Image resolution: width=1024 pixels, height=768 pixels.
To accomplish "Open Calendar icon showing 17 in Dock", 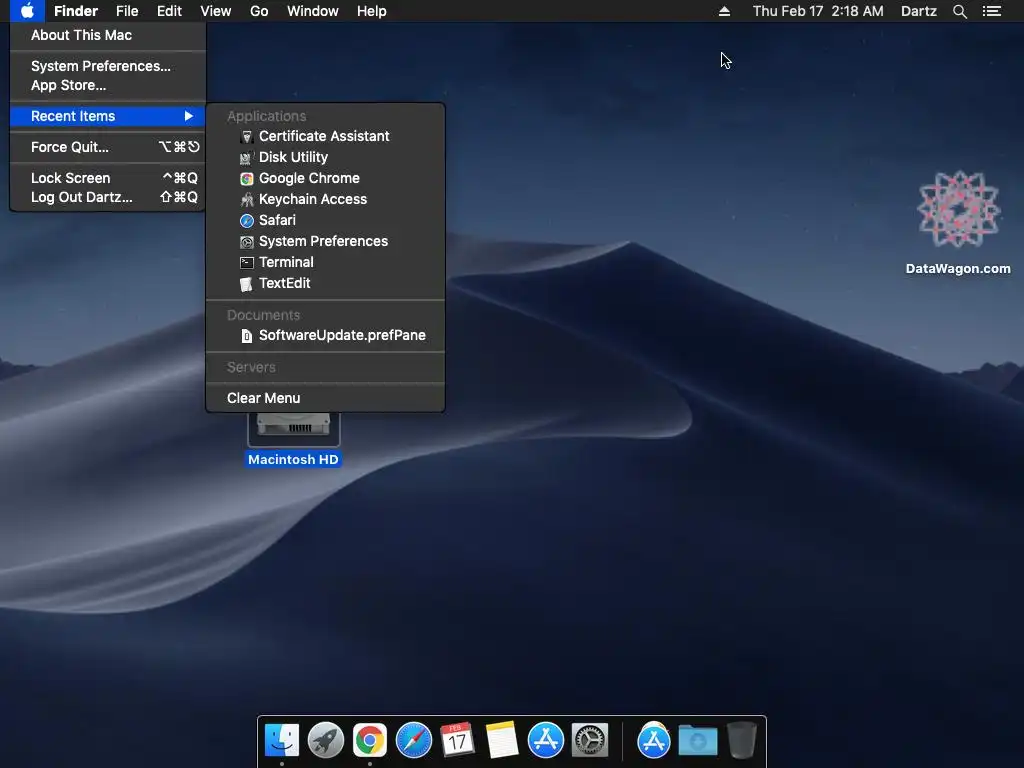I will point(457,741).
